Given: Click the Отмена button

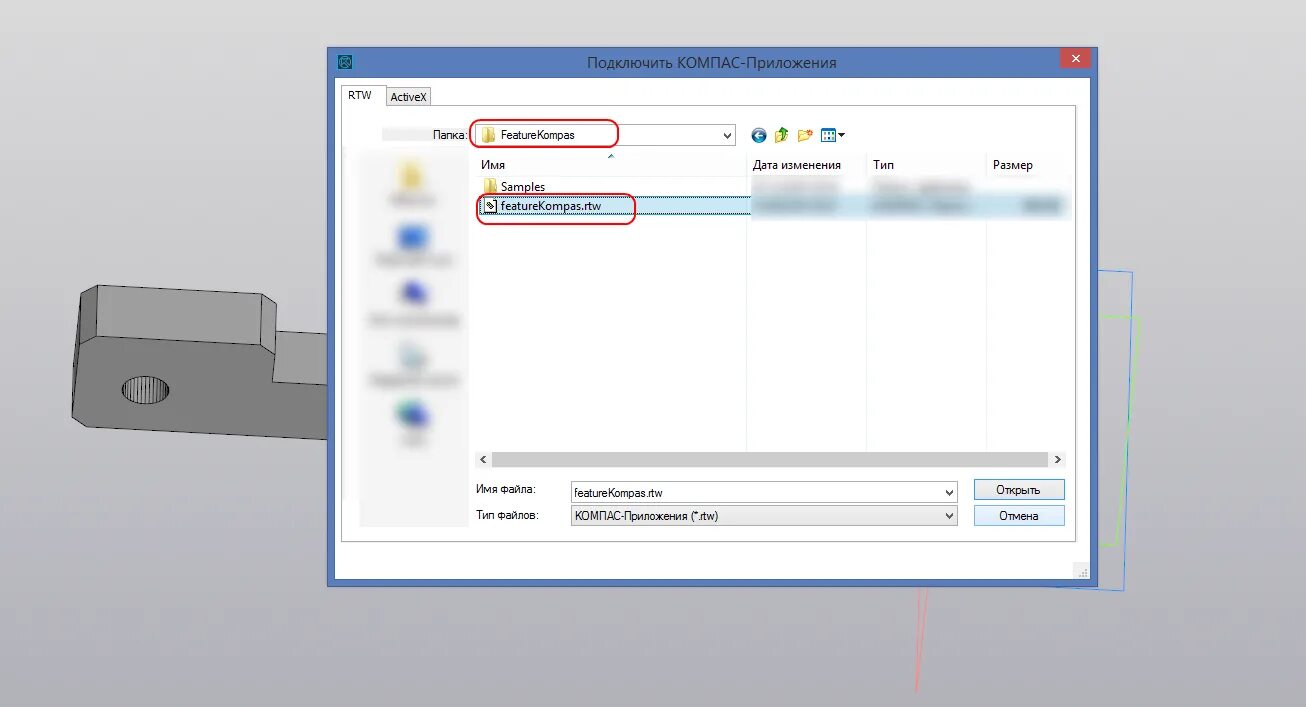Looking at the screenshot, I should pyautogui.click(x=1019, y=516).
